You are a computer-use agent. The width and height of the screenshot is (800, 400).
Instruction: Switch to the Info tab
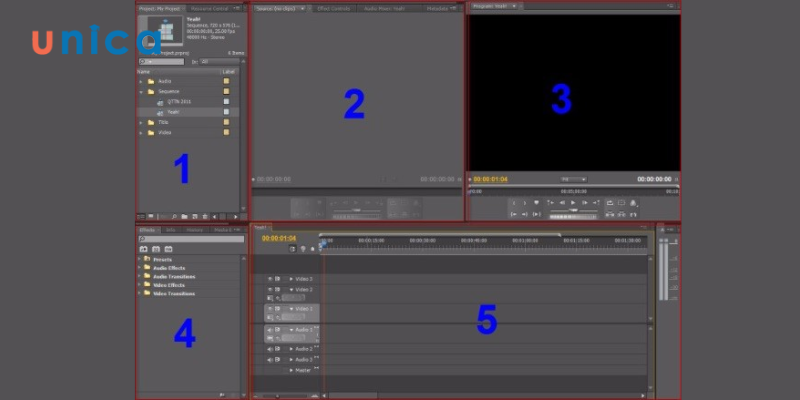click(170, 230)
